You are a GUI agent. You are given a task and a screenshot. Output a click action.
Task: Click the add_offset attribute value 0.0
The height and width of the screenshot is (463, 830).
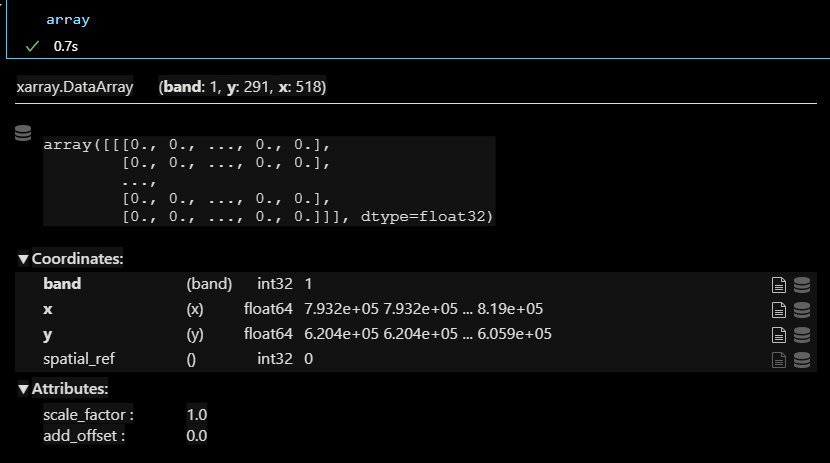(196, 436)
